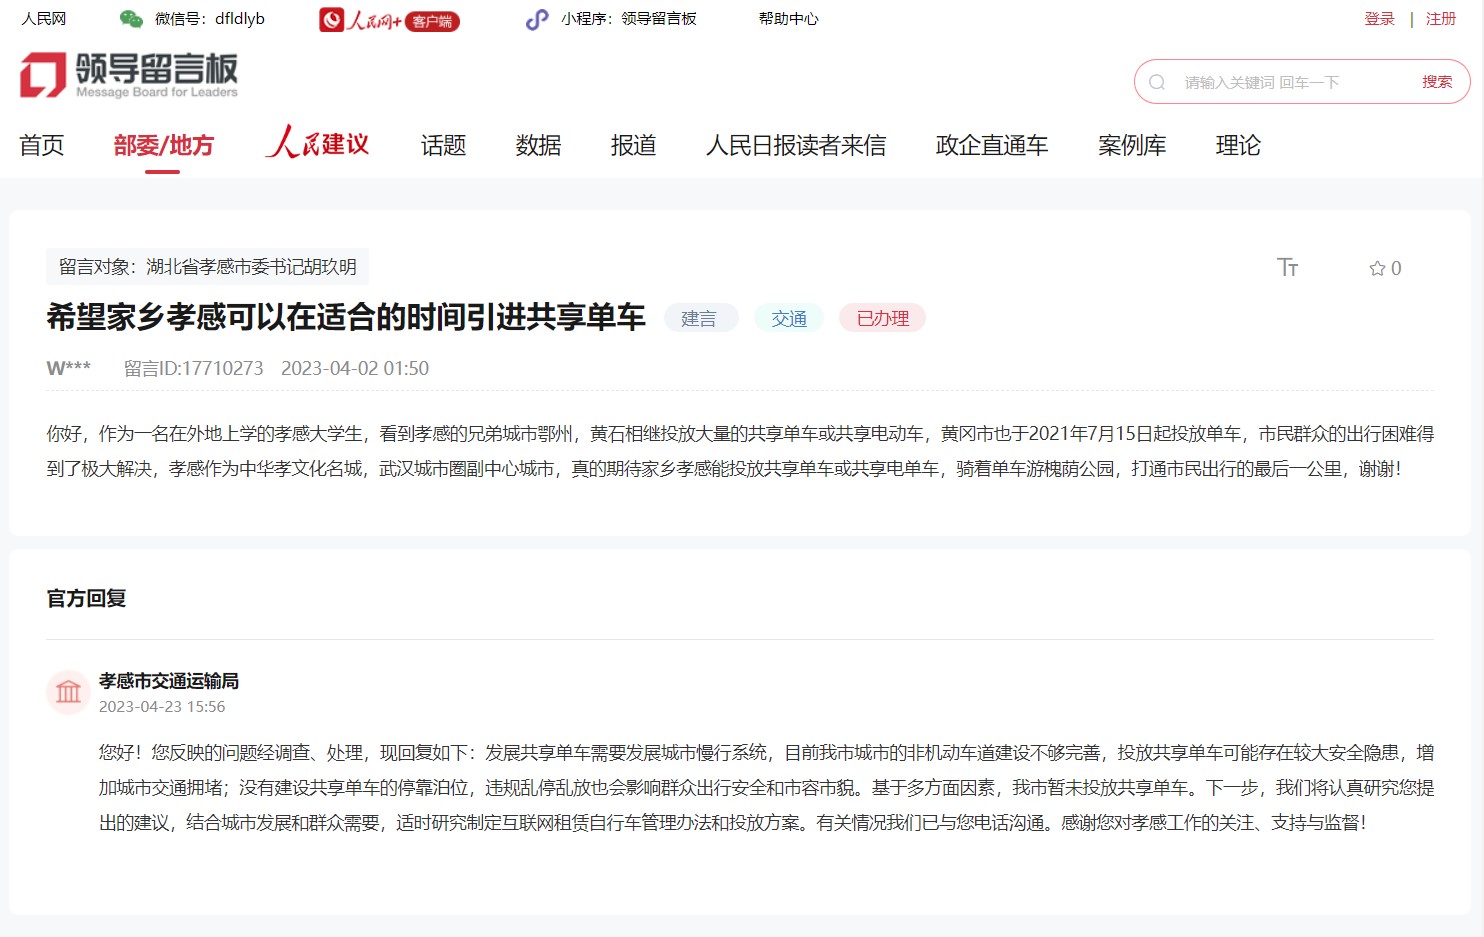Click the username W***
Viewport: 1484px width, 937px height.
tap(68, 368)
